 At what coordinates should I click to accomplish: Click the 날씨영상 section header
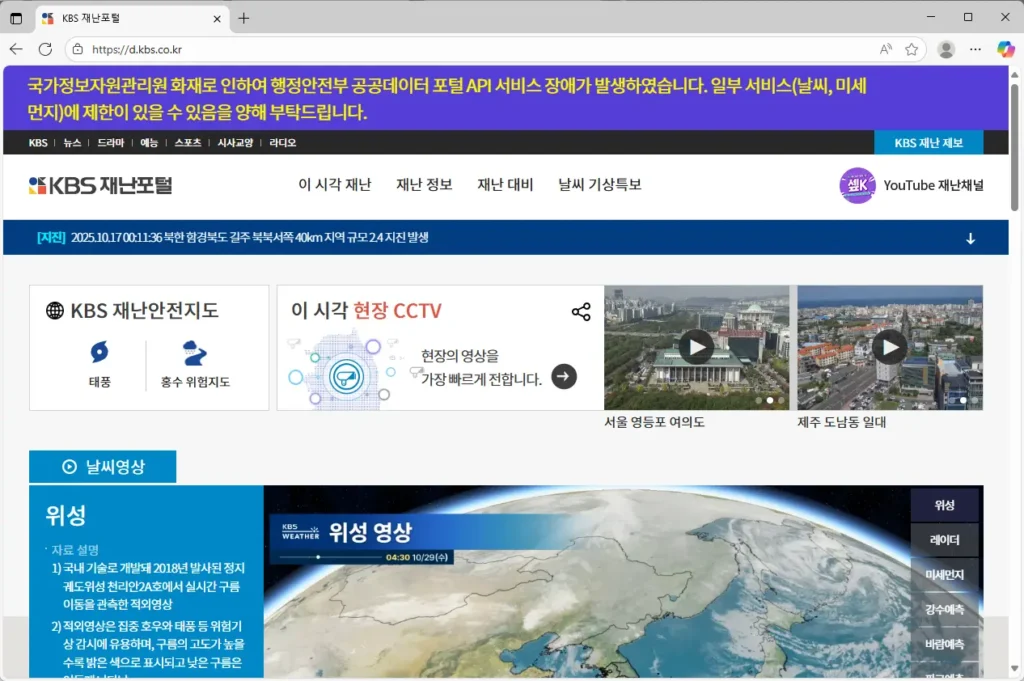pos(103,466)
